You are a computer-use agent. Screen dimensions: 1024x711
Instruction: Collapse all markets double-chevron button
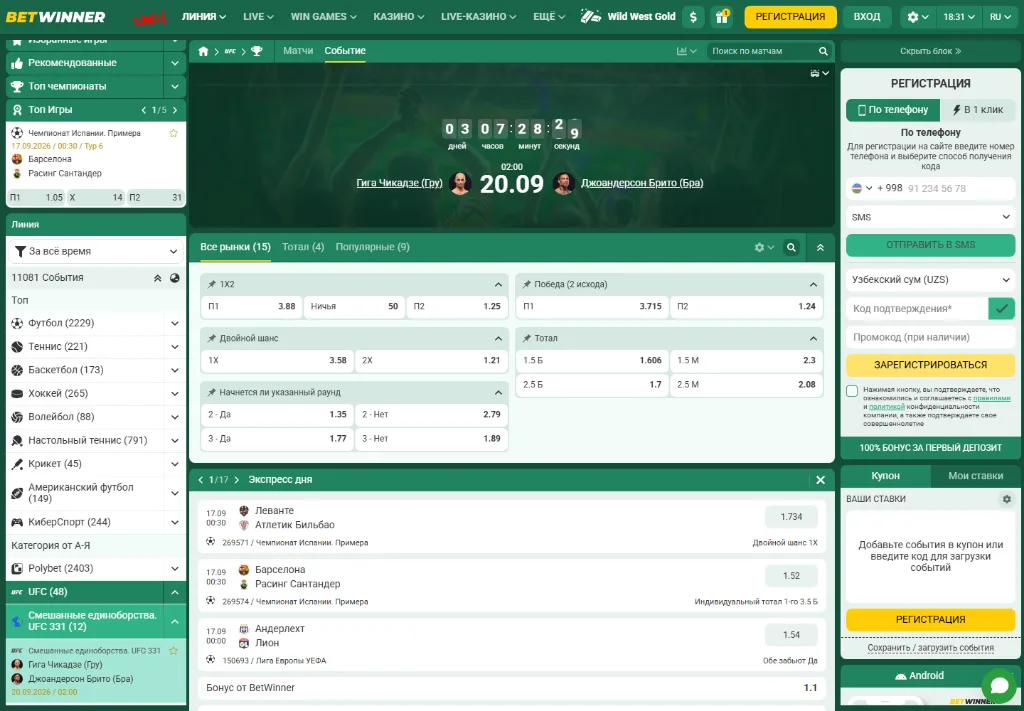point(820,248)
